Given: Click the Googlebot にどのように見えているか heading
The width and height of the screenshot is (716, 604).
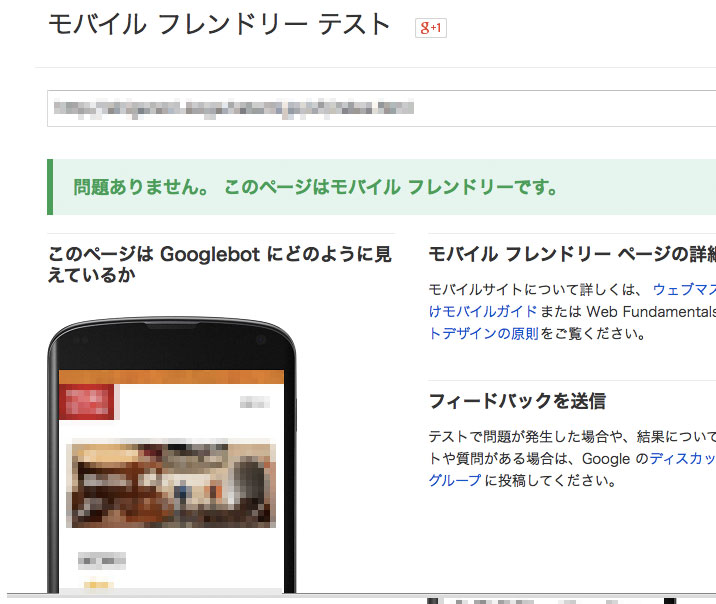Looking at the screenshot, I should 219,264.
